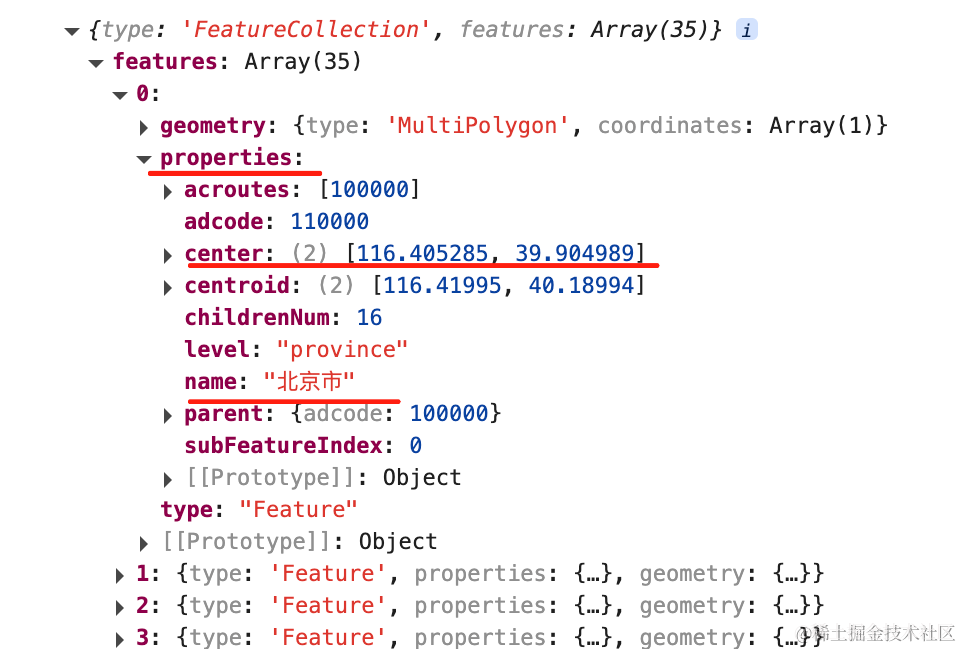
Task: Expand the geometry MultiPolygon node
Action: point(144,127)
